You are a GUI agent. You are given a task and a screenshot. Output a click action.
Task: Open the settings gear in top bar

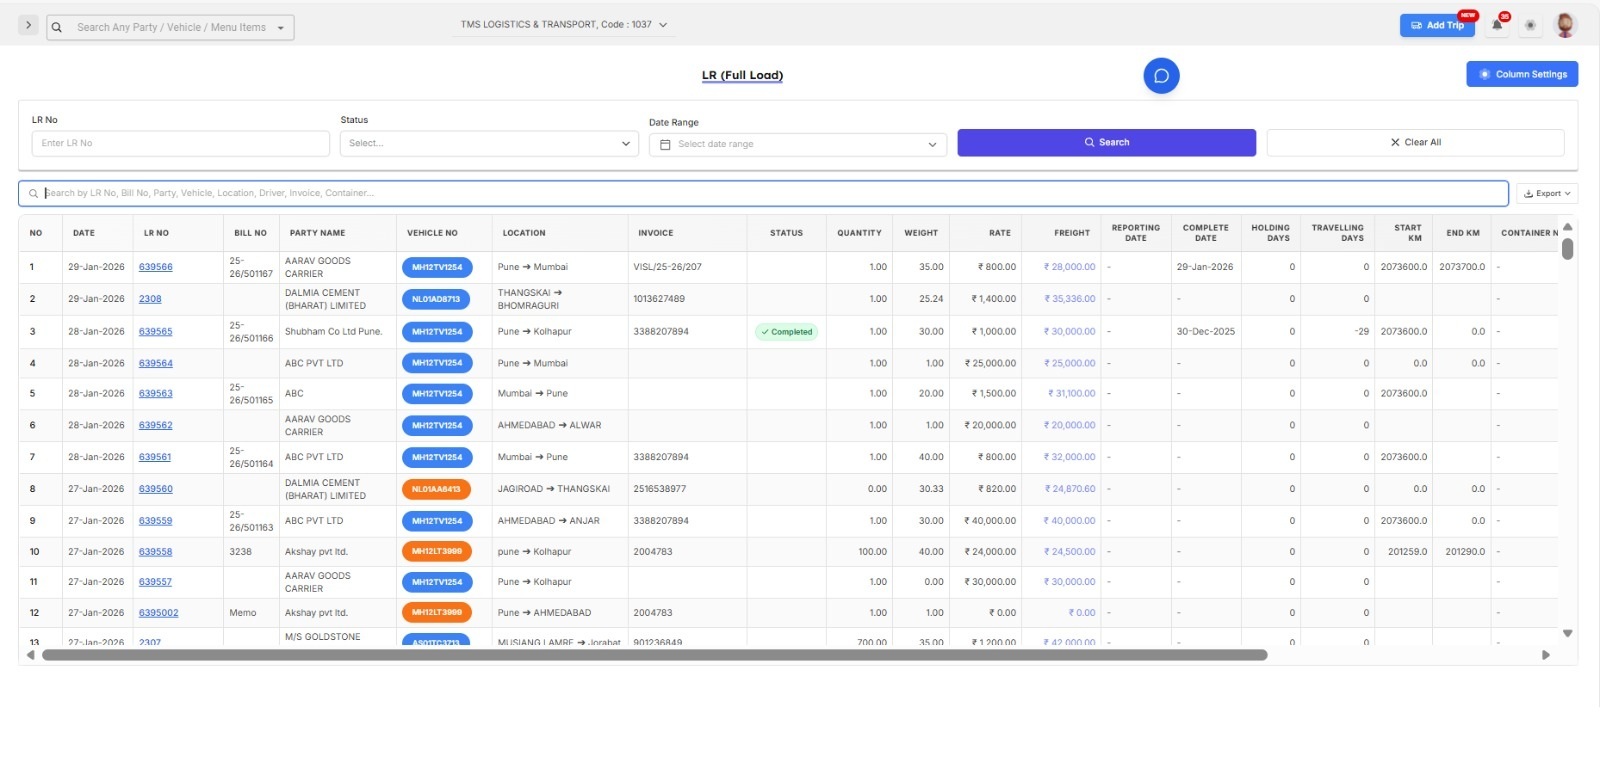1530,25
